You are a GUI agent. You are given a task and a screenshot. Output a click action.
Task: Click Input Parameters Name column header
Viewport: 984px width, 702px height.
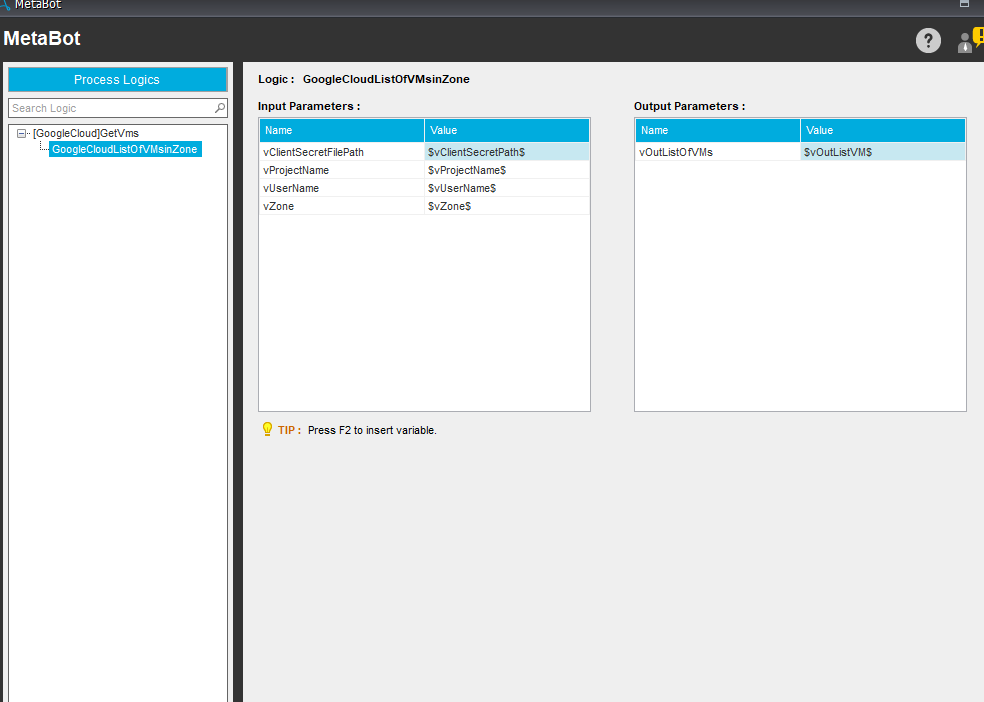click(x=341, y=130)
